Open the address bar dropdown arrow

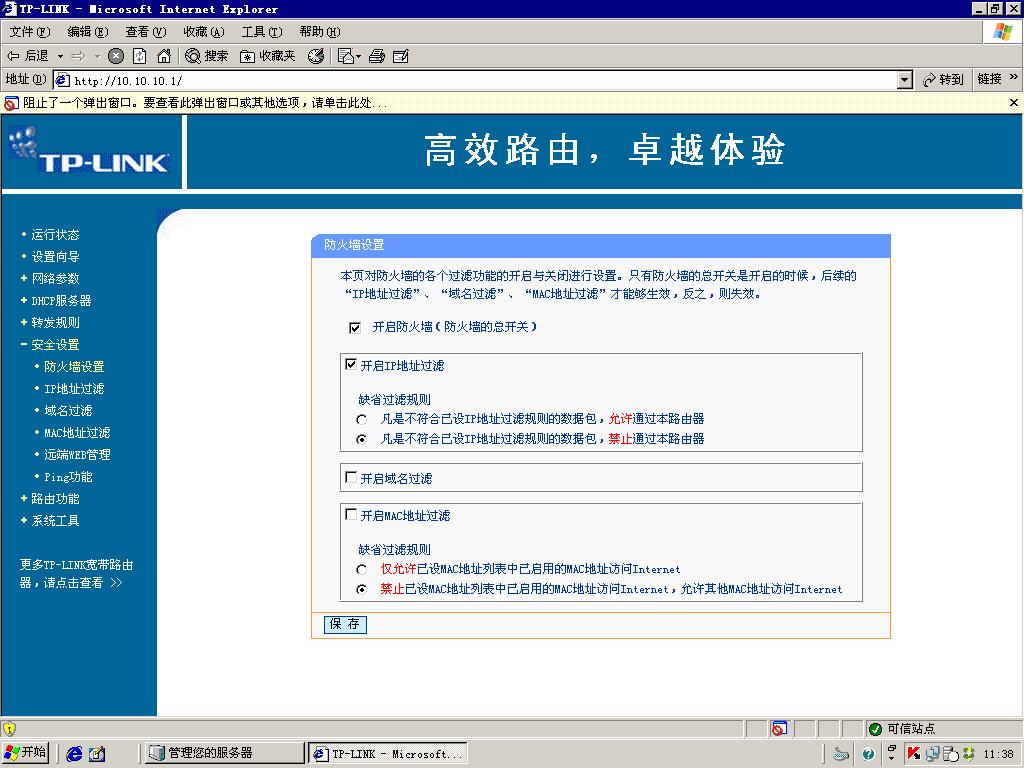point(905,80)
